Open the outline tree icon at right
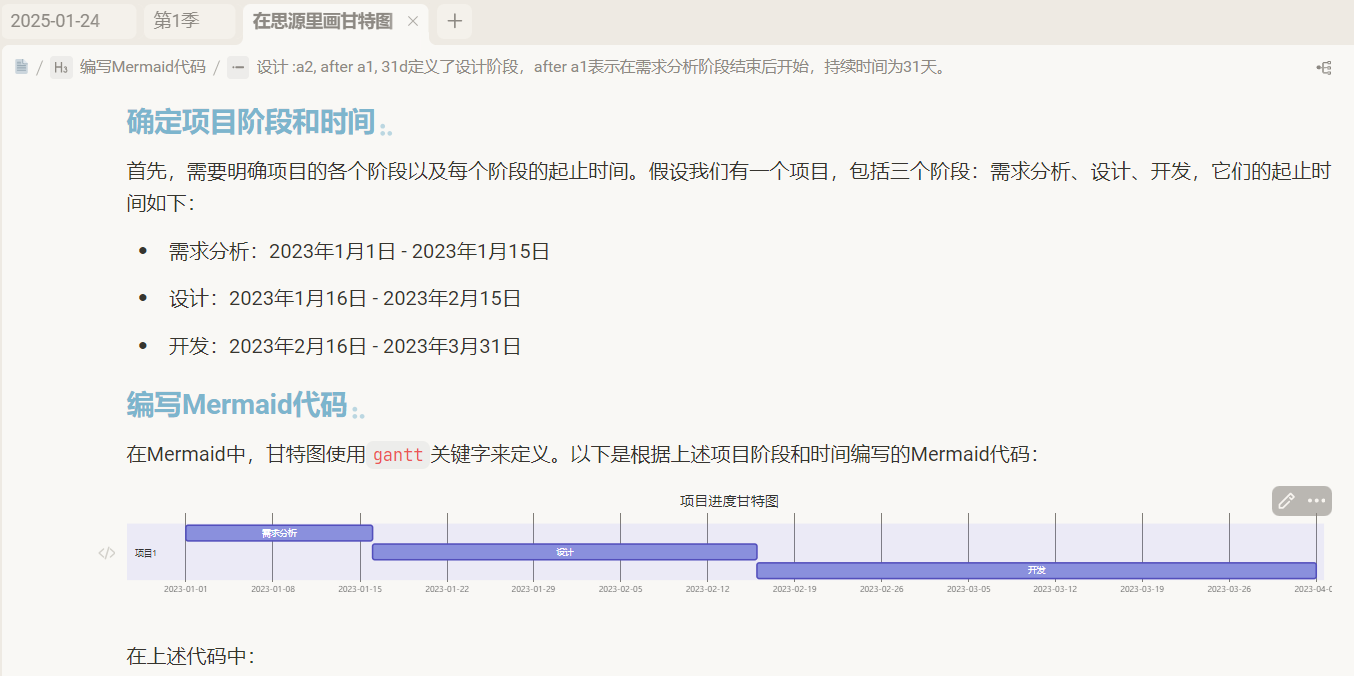Image resolution: width=1354 pixels, height=676 pixels. tap(1324, 67)
